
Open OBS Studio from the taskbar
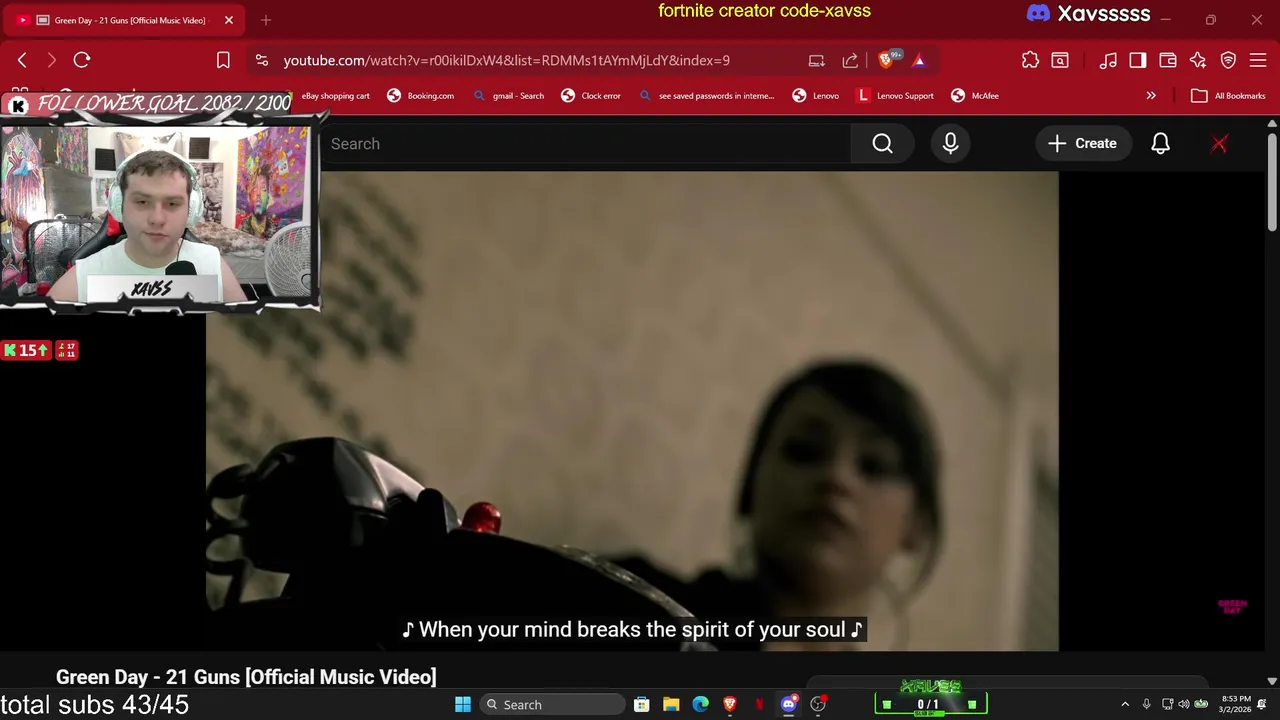pyautogui.click(x=818, y=705)
